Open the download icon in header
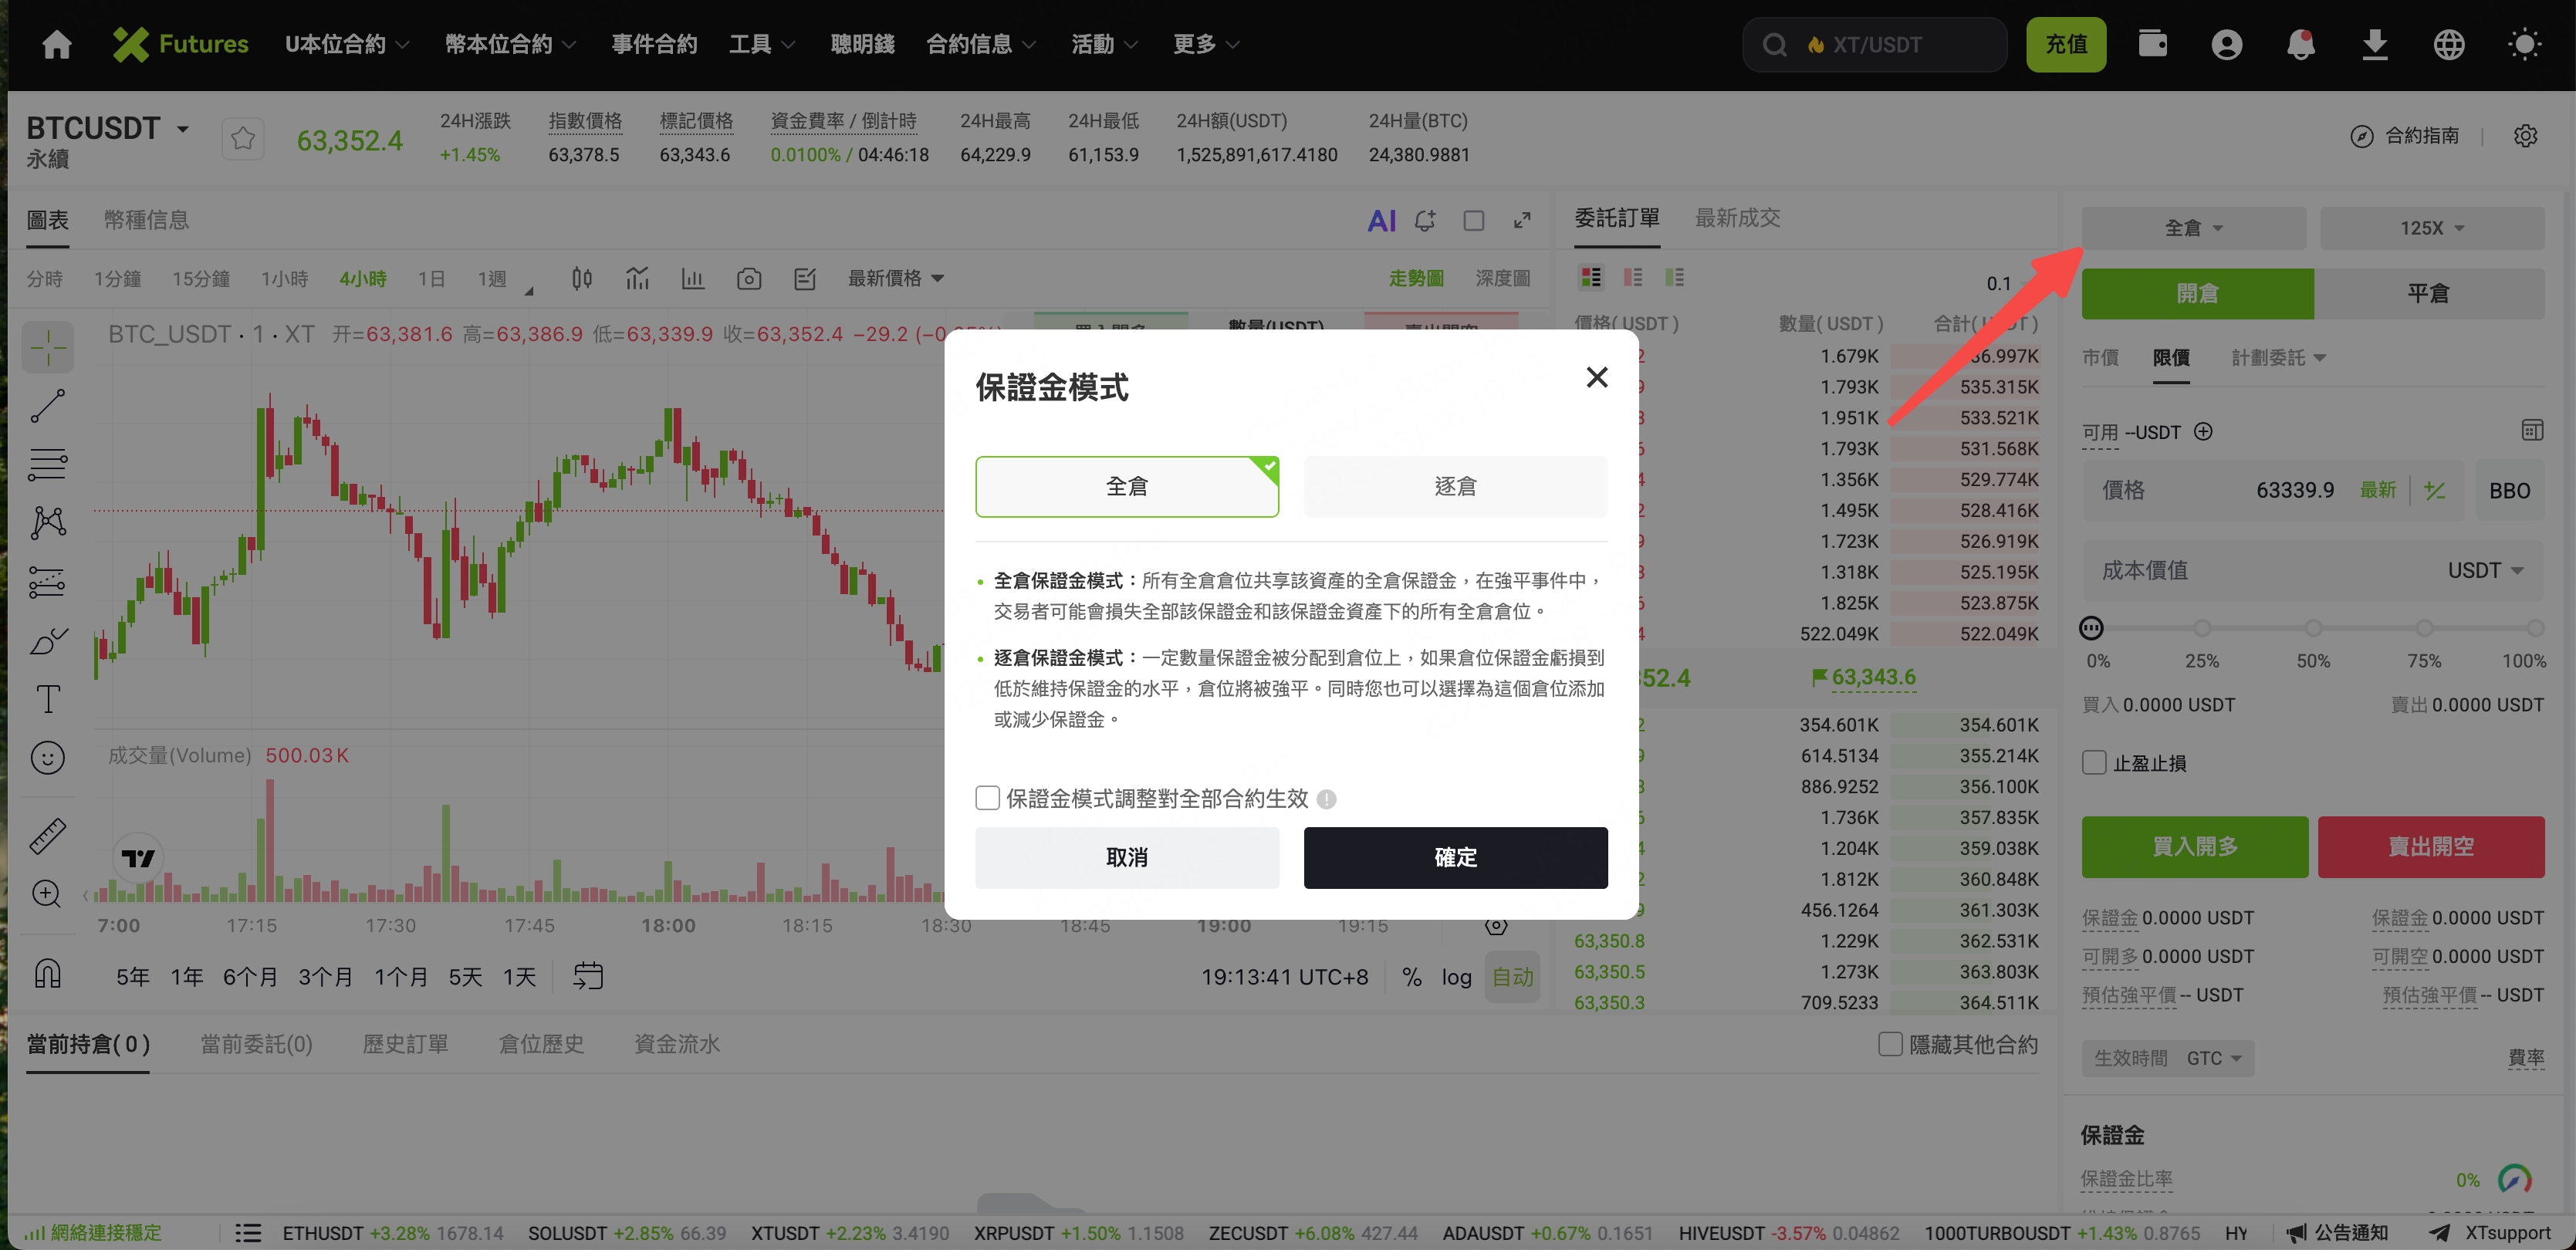The height and width of the screenshot is (1250, 2576). 2374,44
